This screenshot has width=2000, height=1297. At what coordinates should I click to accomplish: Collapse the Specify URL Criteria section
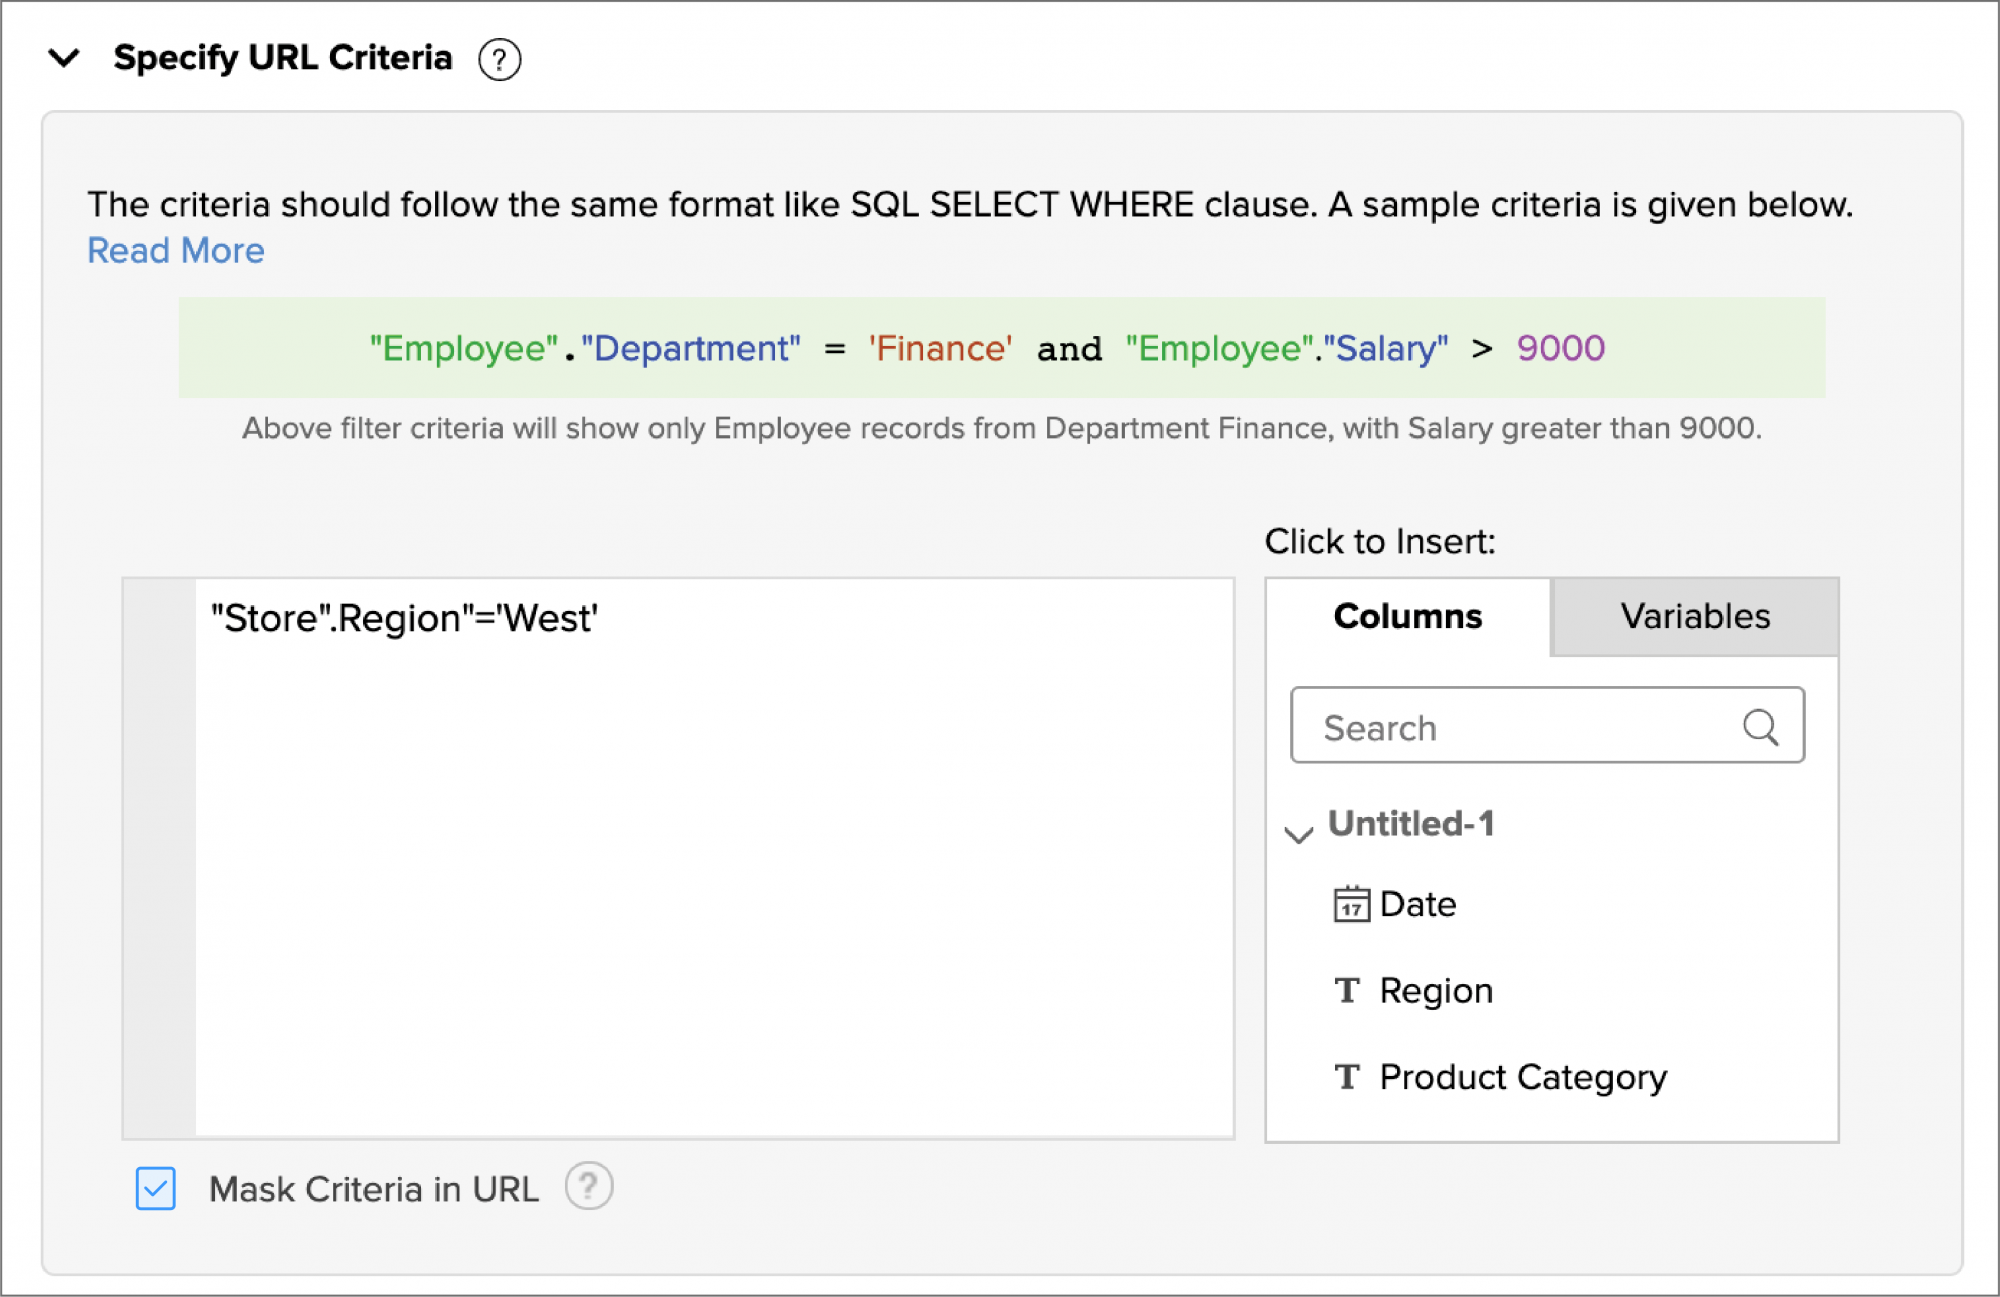point(65,59)
